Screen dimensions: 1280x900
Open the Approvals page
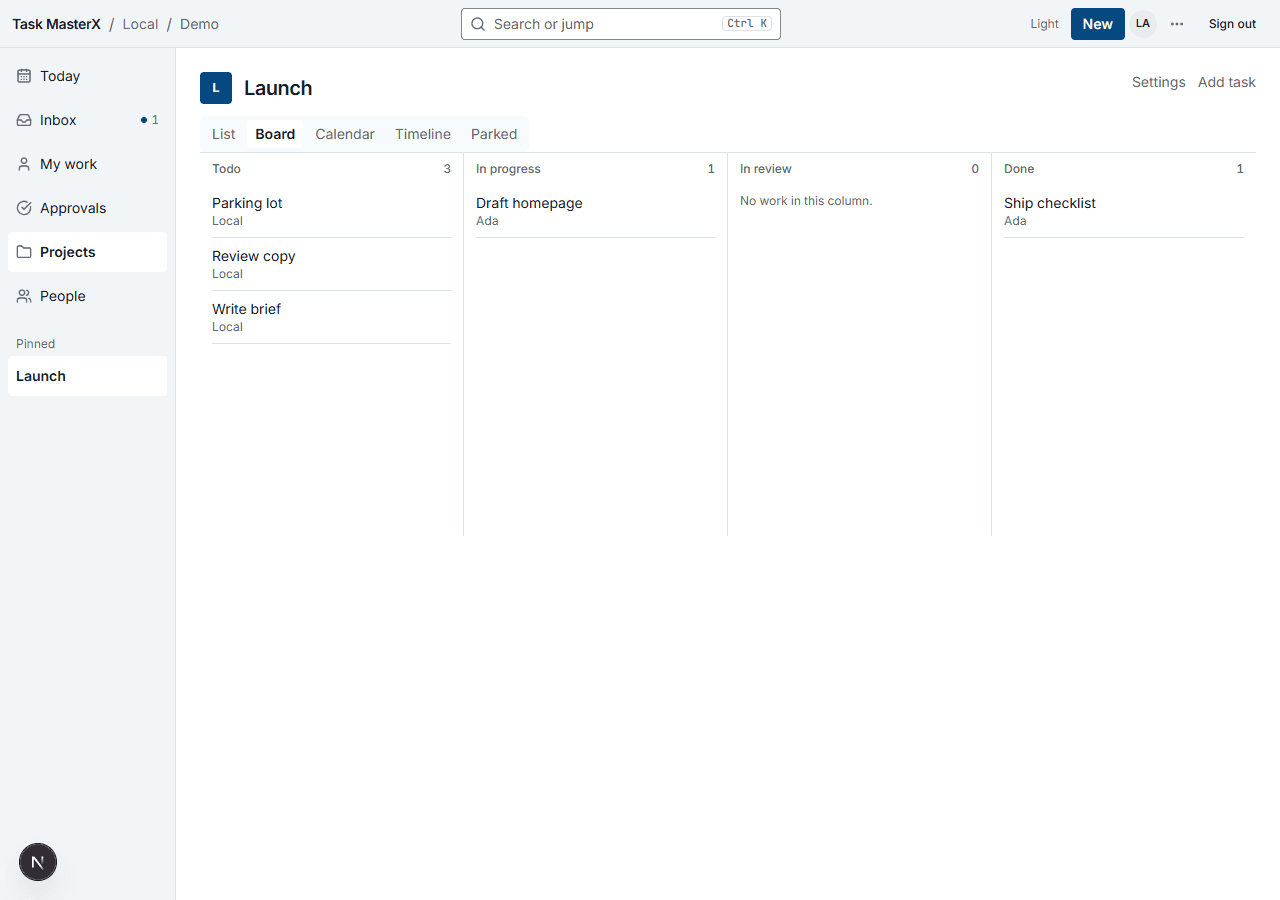(88, 208)
